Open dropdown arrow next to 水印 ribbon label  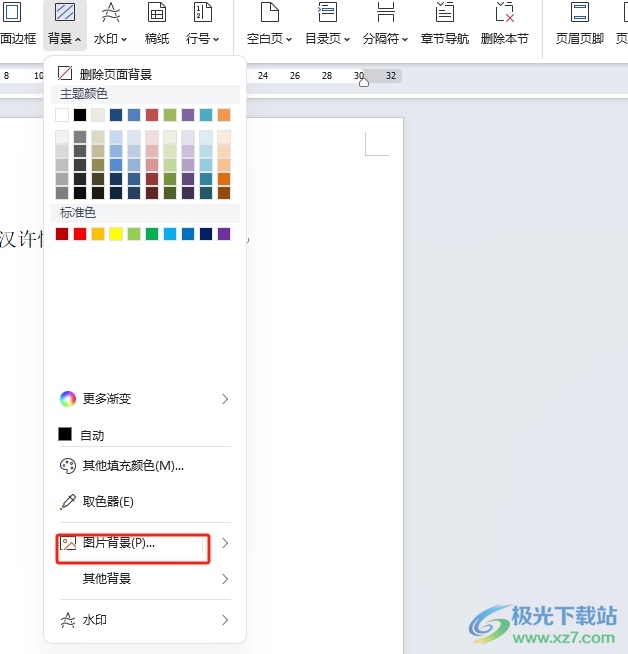point(124,40)
